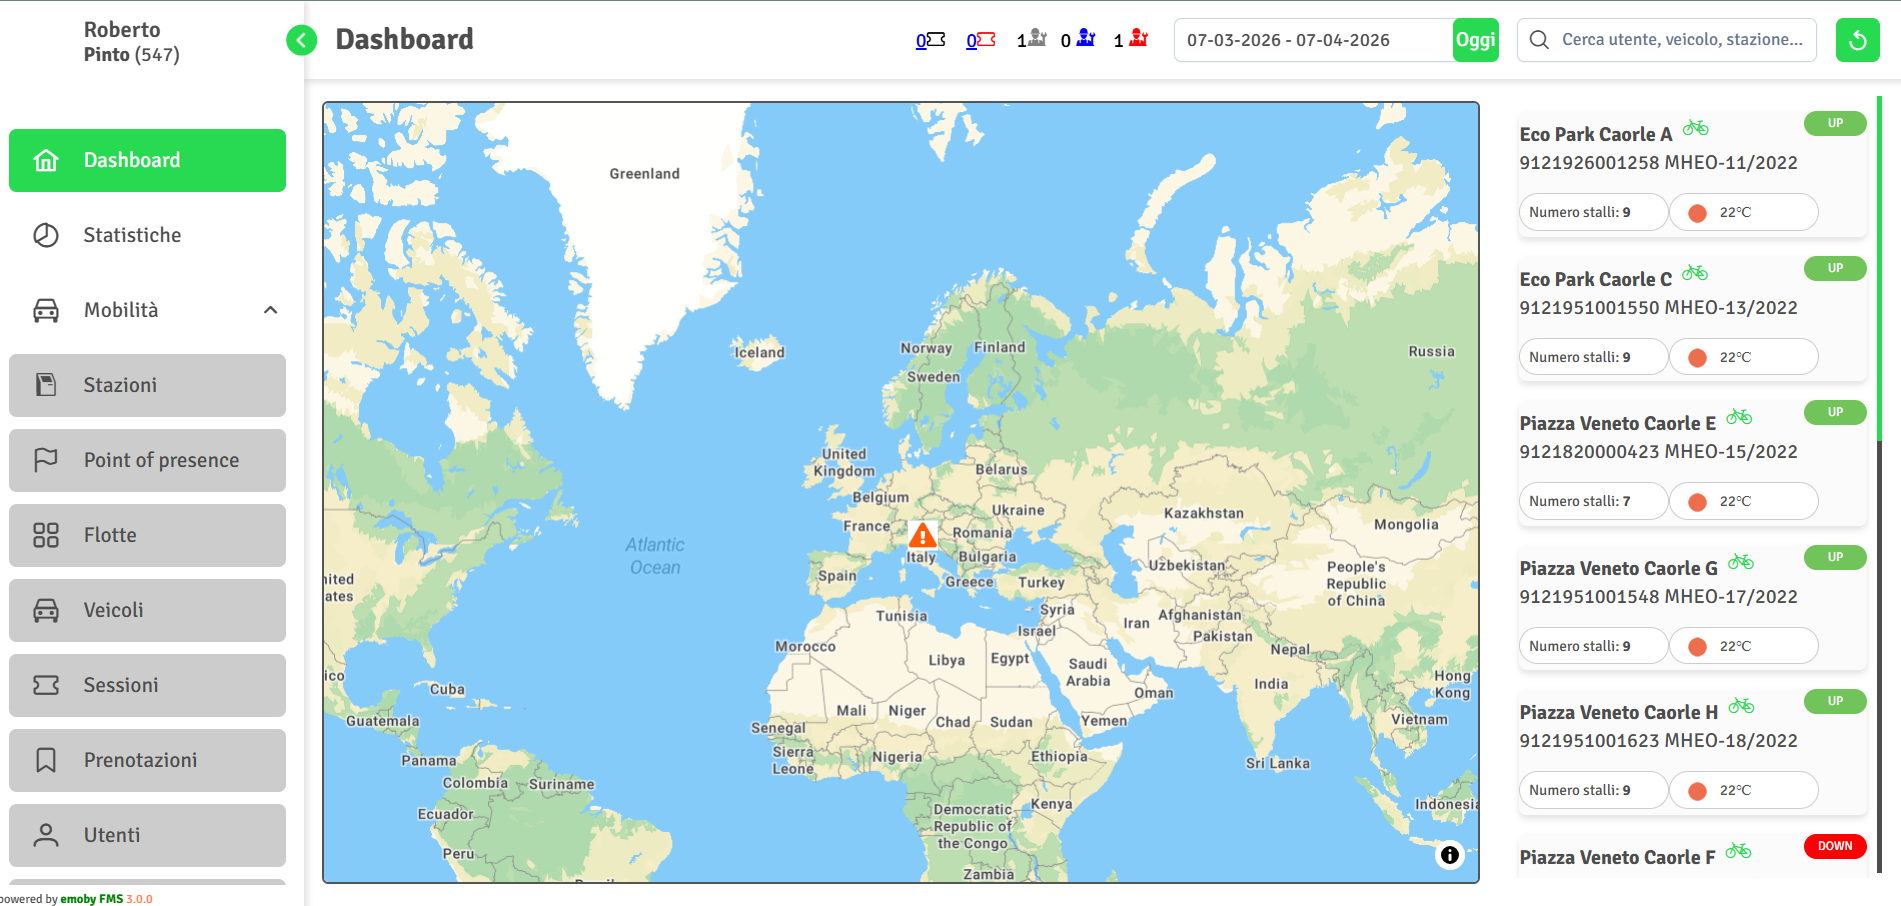Open the warning marker on Italy

(x=922, y=535)
